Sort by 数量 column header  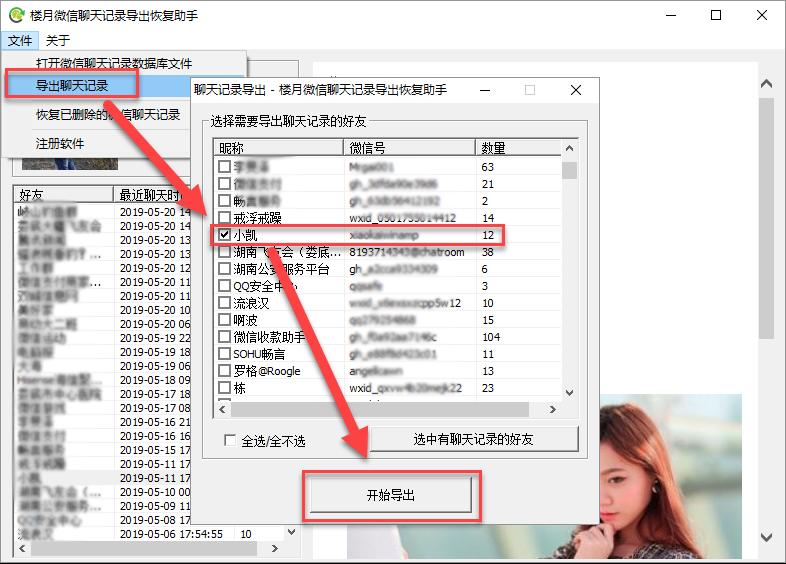click(518, 148)
